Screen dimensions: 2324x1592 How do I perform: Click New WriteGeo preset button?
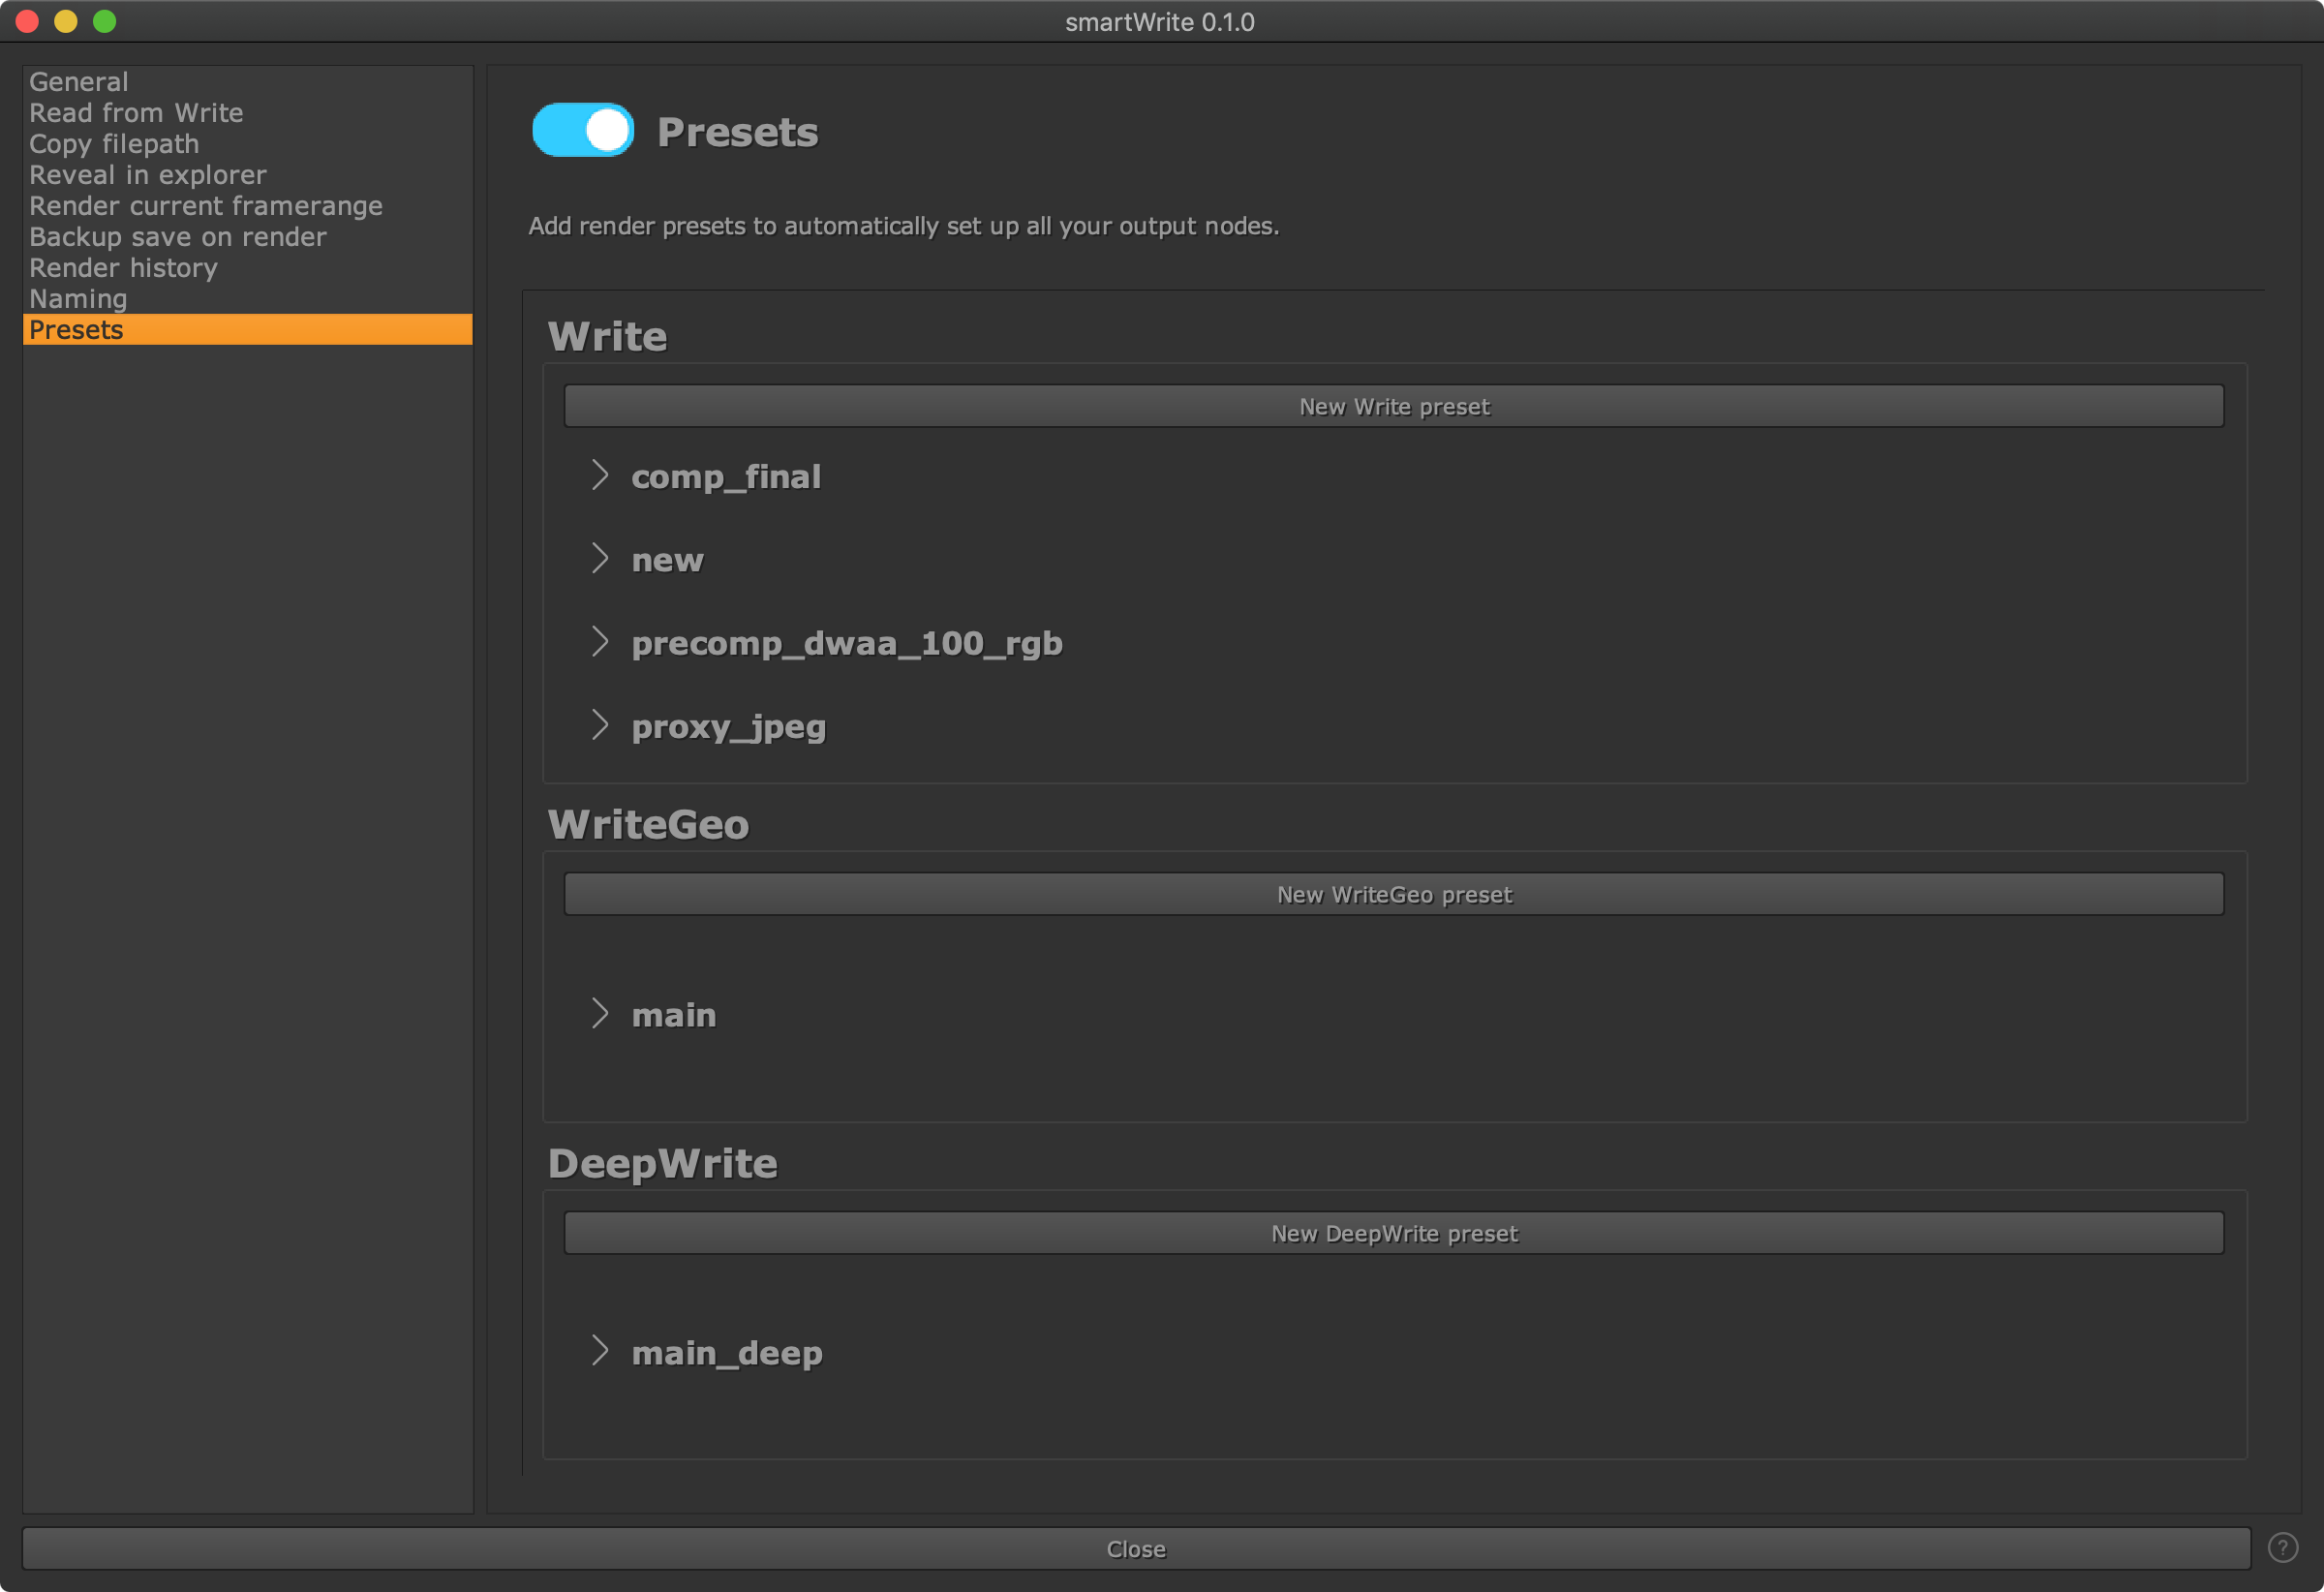pos(1393,894)
